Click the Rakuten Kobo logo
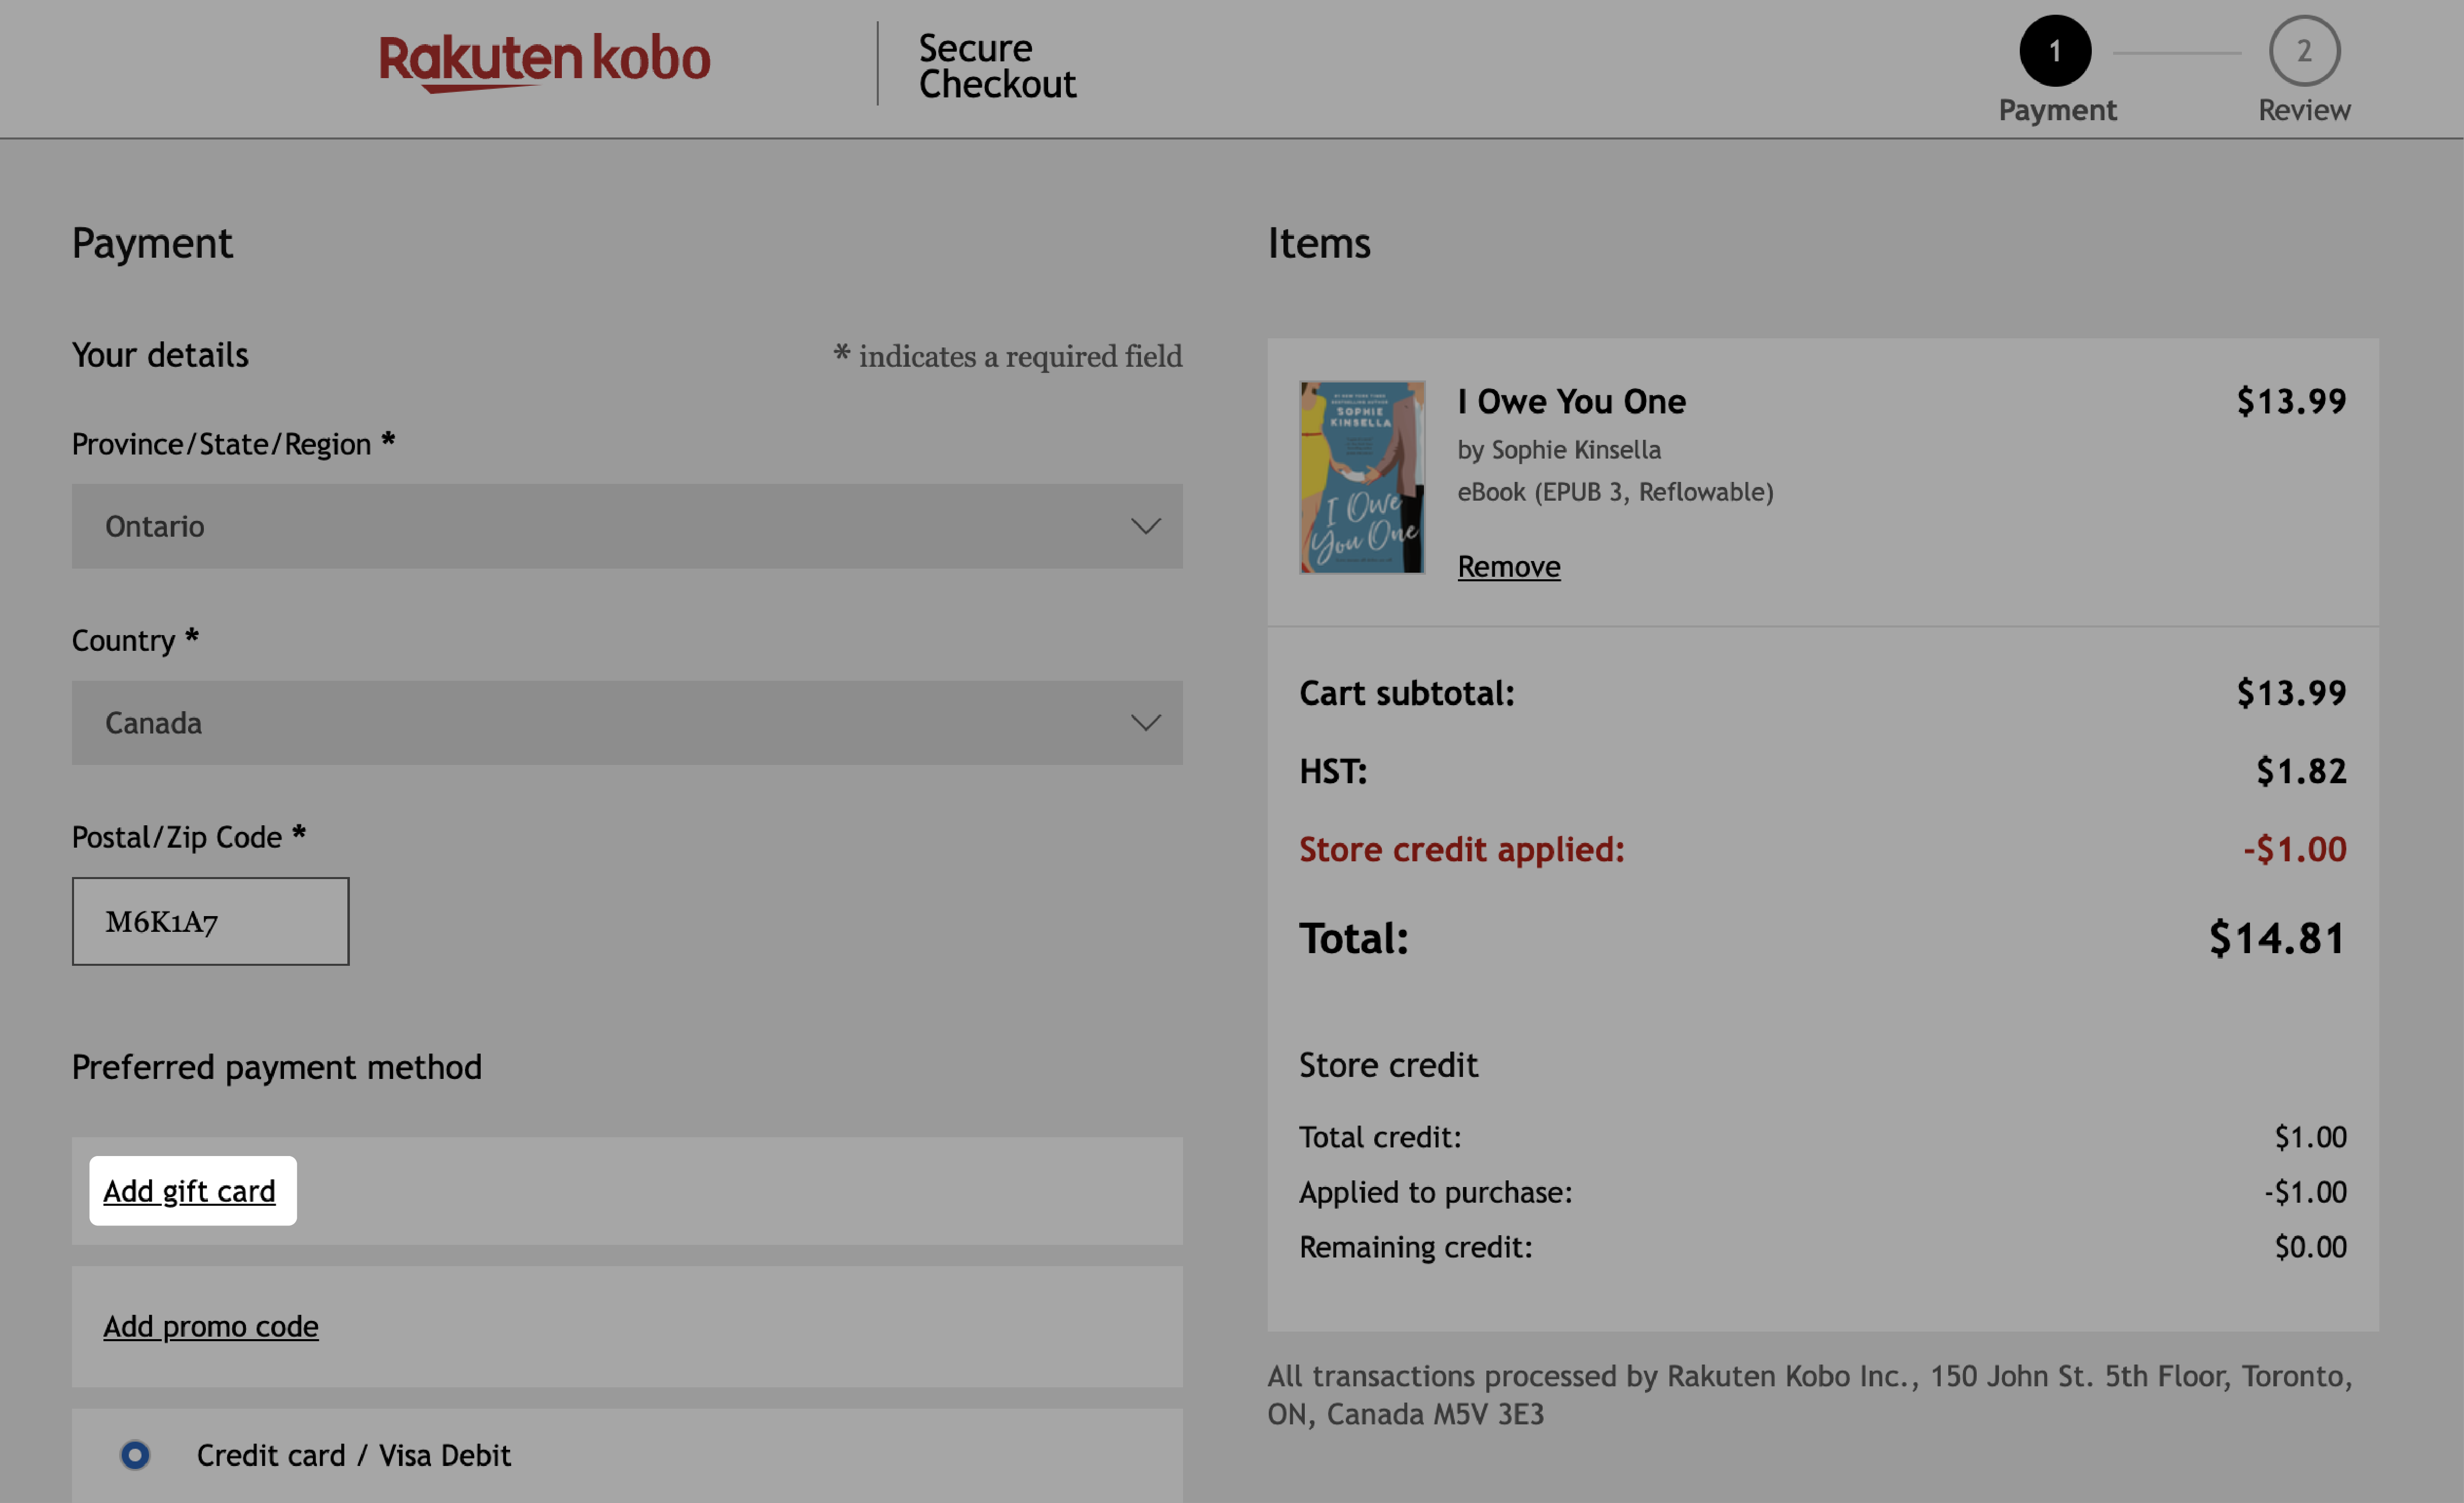 (546, 61)
